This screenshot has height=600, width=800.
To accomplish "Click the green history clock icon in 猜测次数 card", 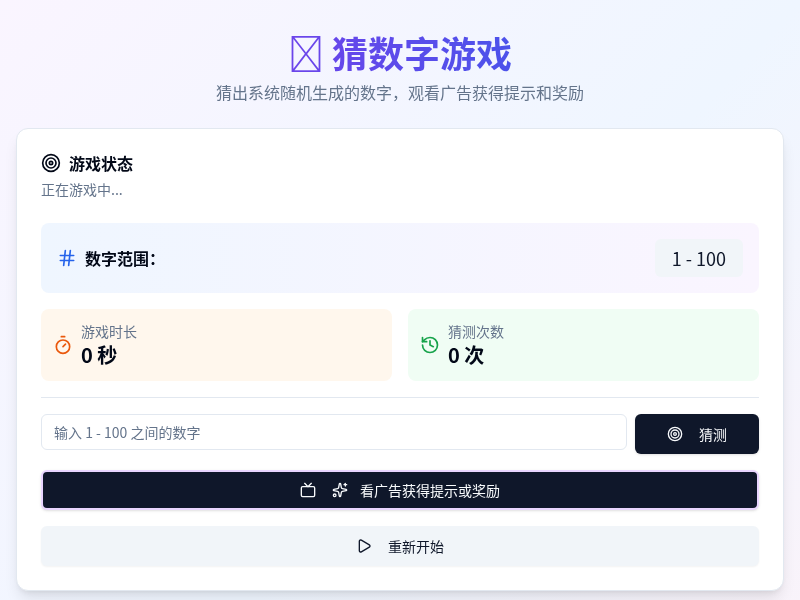I will click(x=428, y=345).
